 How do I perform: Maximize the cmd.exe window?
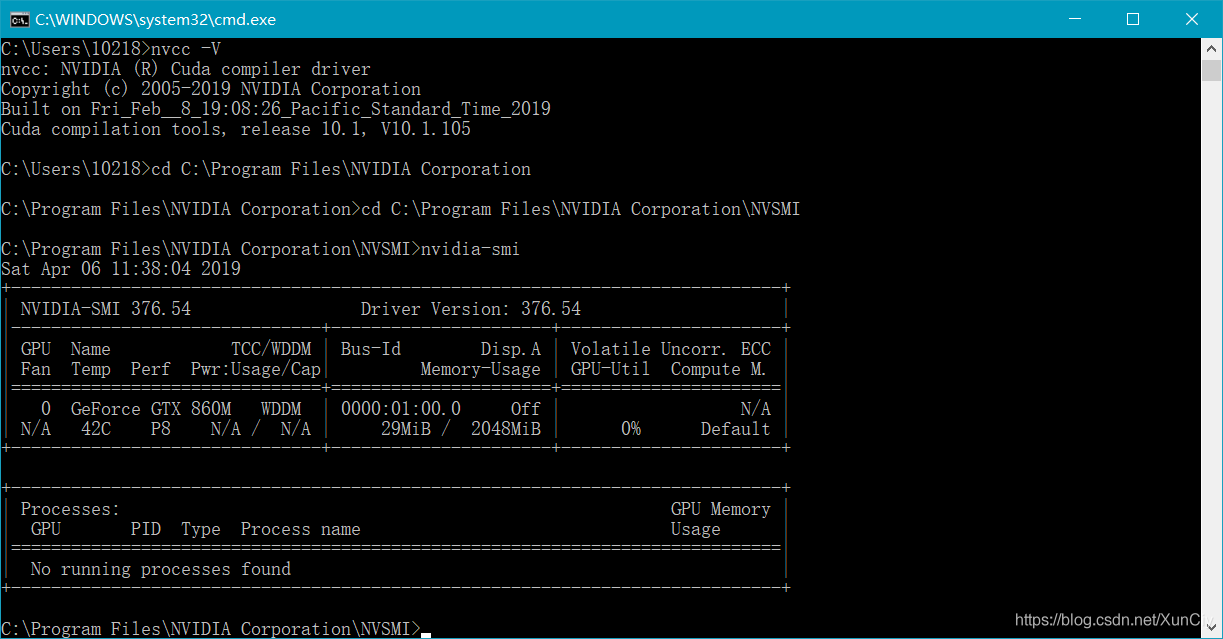1133,19
